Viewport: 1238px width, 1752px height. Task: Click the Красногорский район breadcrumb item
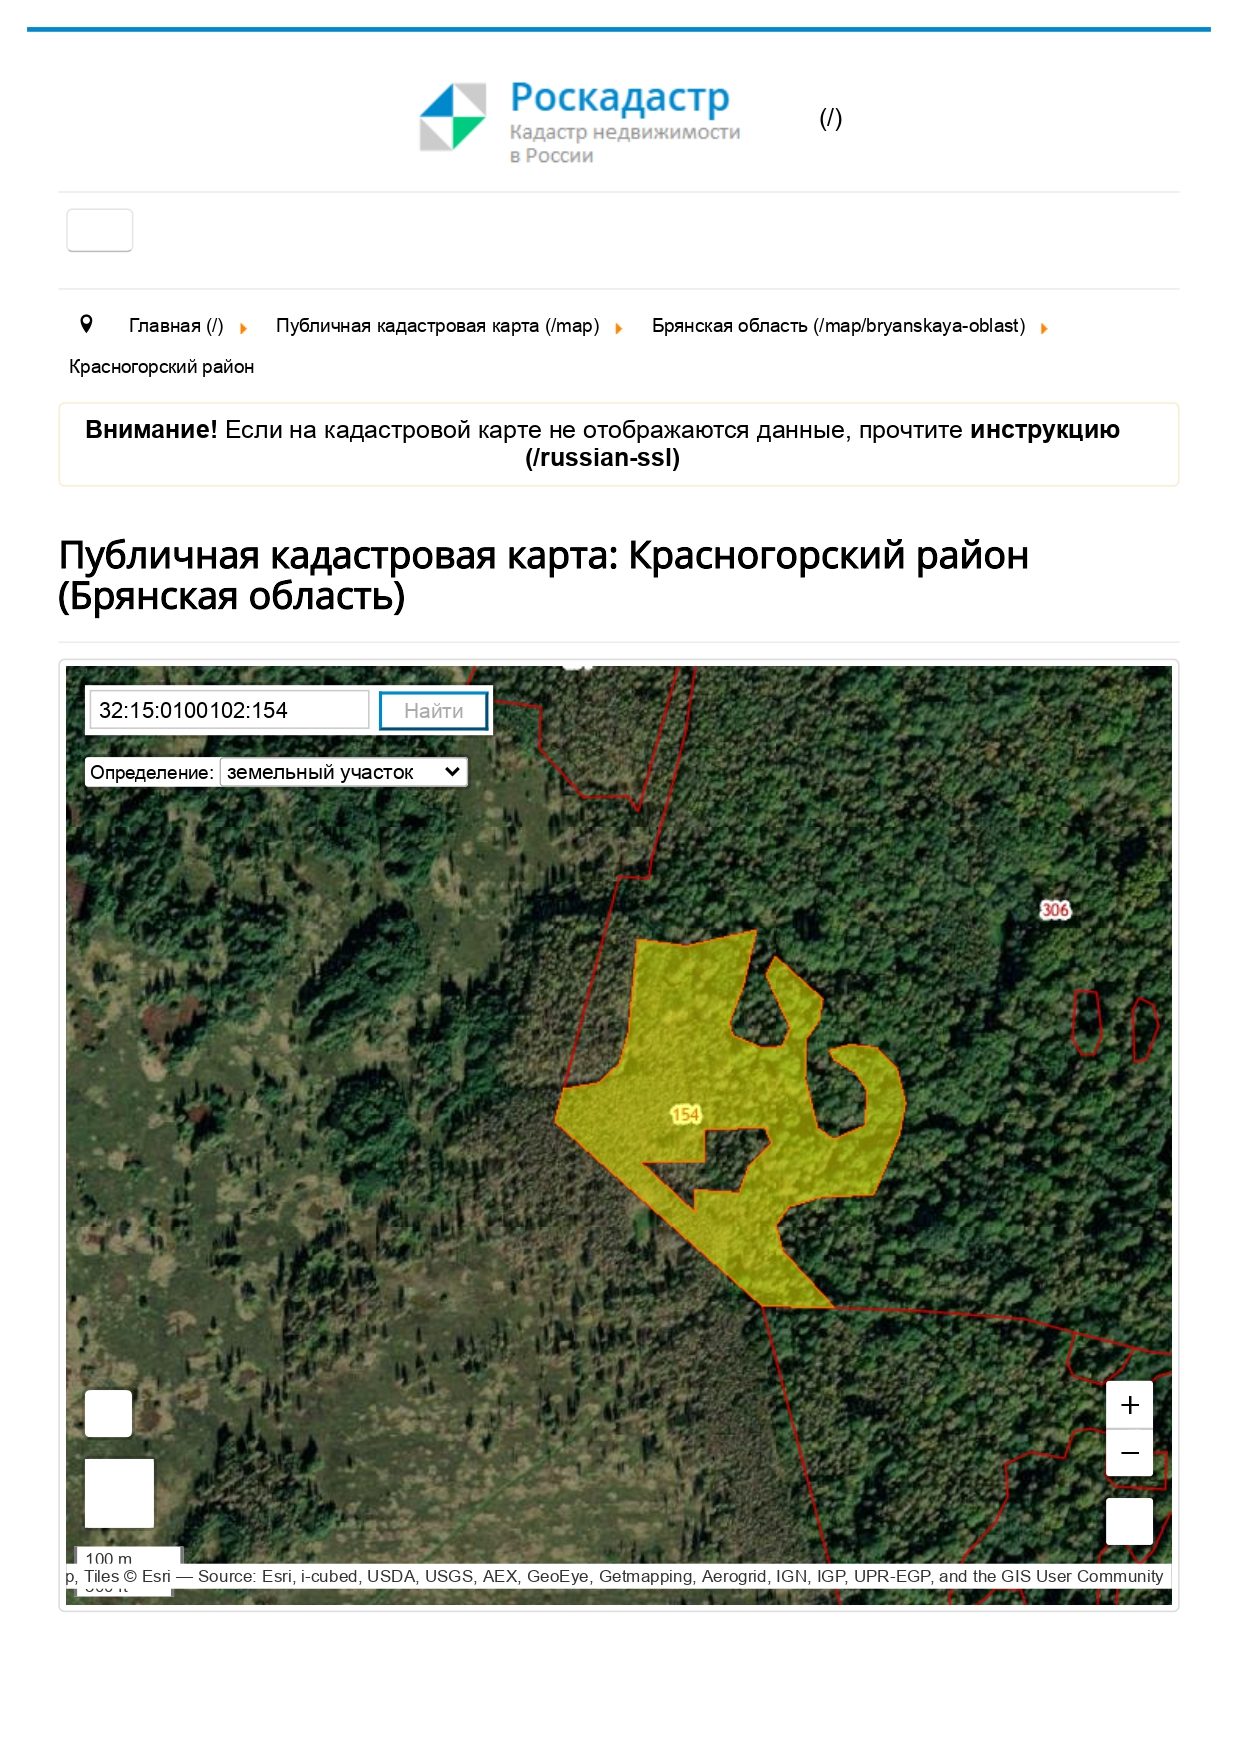tap(161, 367)
